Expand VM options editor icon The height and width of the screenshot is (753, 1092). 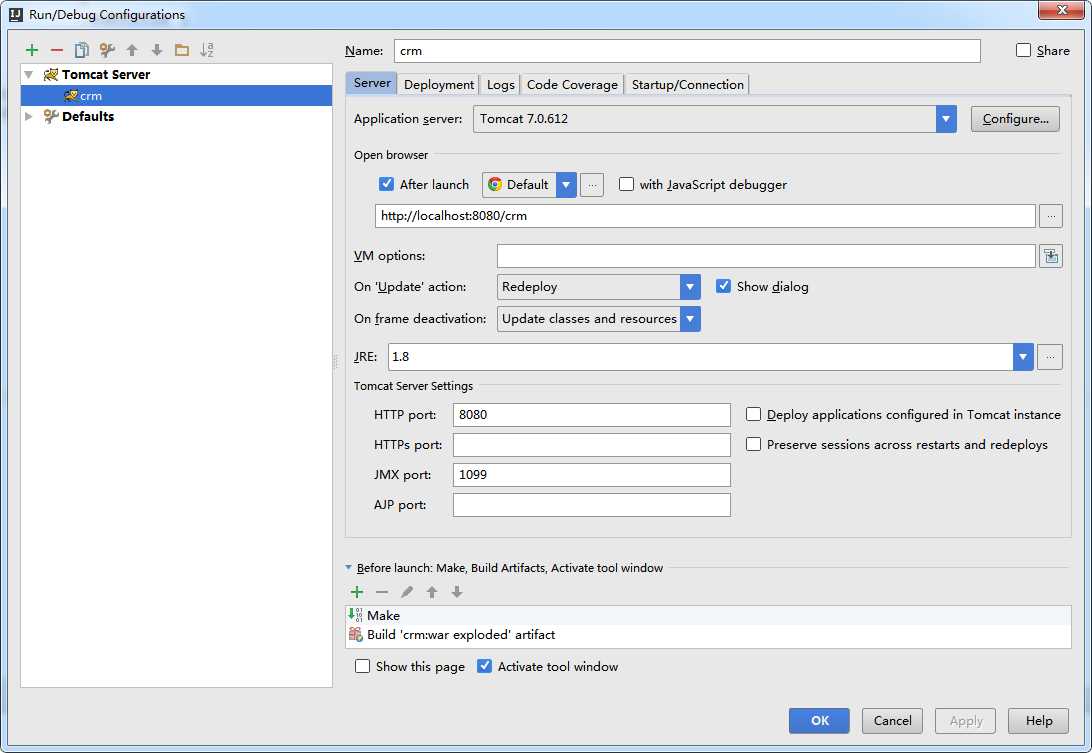[1050, 256]
